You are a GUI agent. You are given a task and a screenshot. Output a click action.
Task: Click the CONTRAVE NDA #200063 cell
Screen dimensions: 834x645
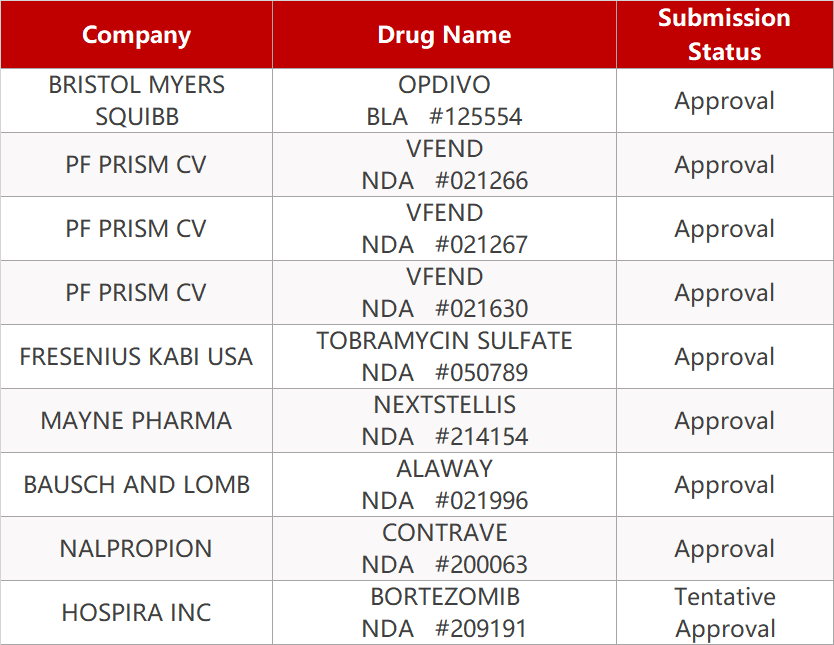pyautogui.click(x=444, y=549)
